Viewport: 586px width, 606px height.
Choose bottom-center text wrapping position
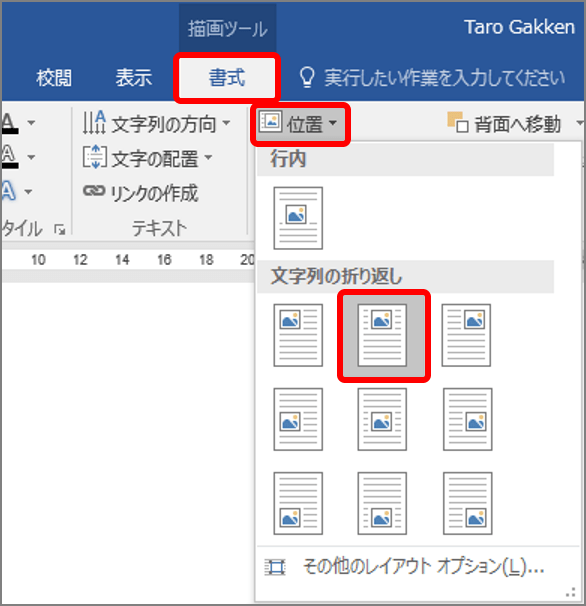pyautogui.click(x=382, y=503)
